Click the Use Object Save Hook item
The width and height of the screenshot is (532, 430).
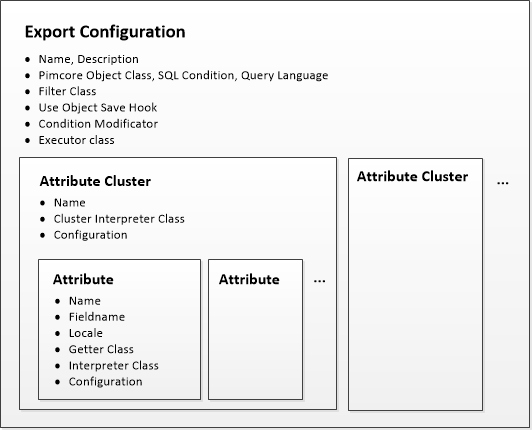coord(98,108)
